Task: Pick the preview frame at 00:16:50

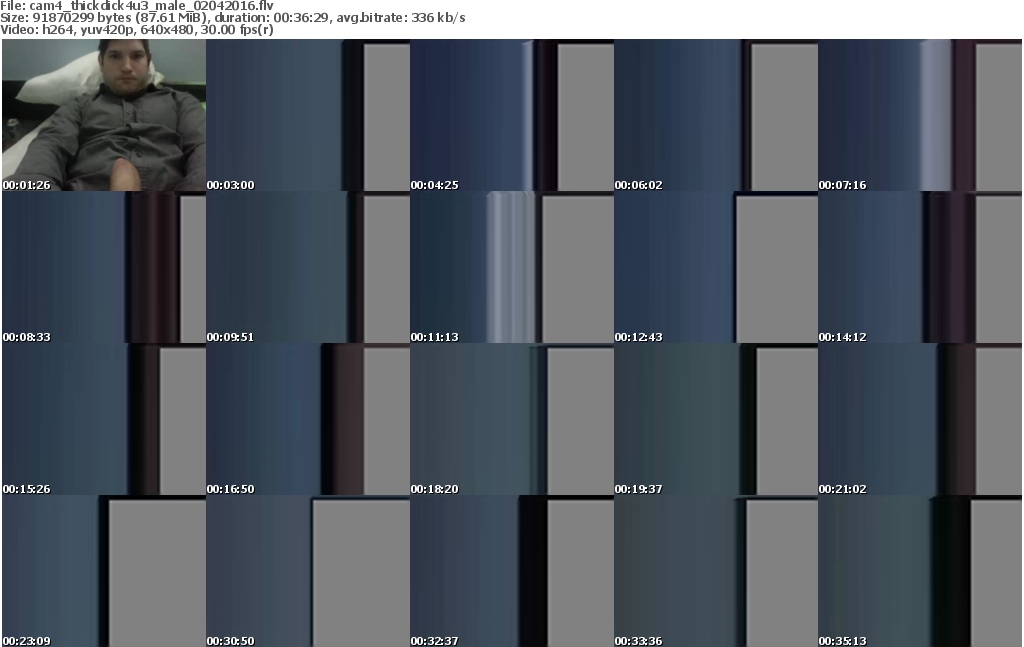Action: pos(308,419)
